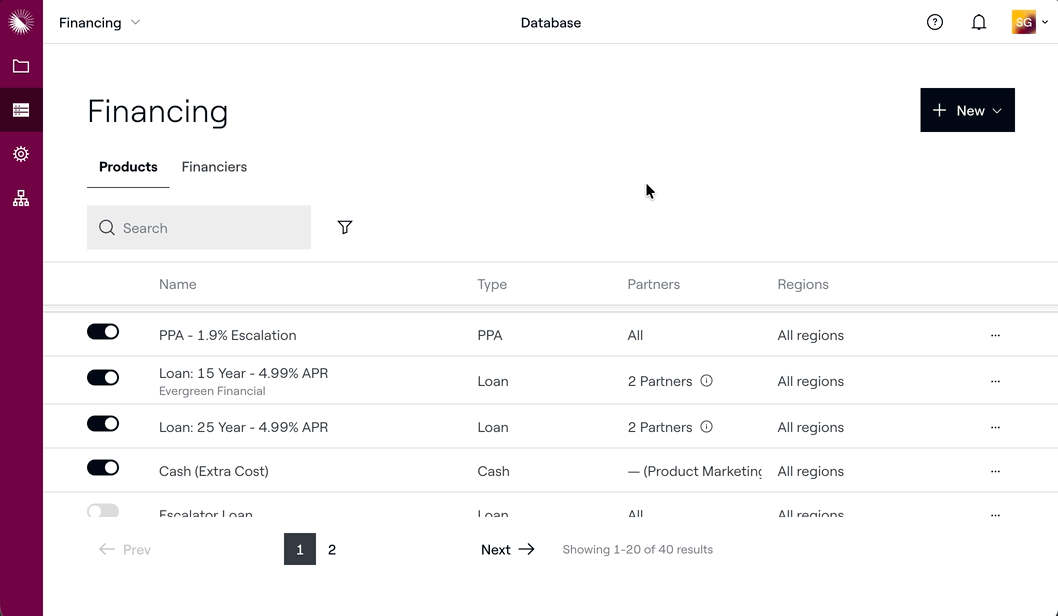Expand the Financing dropdown in header
The width and height of the screenshot is (1058, 616).
pyautogui.click(x=100, y=22)
